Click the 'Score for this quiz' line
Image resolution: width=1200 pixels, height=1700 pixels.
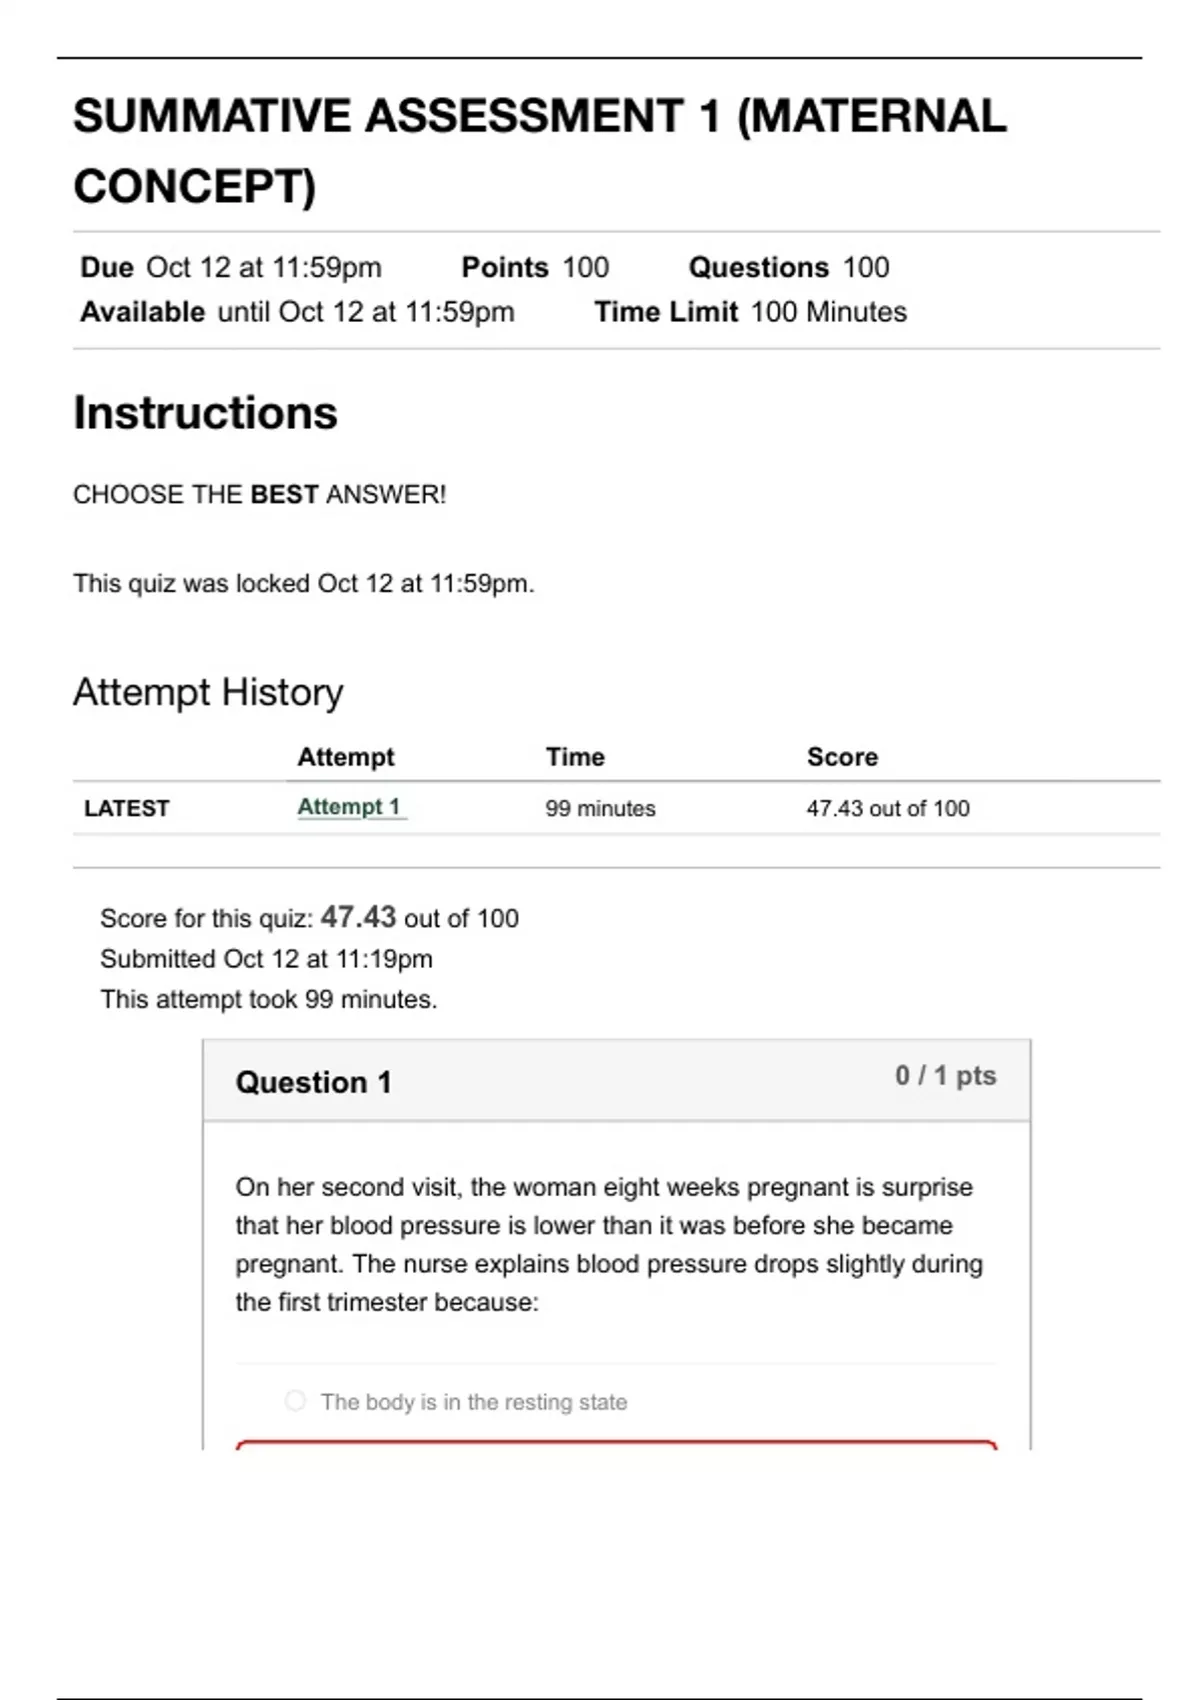pyautogui.click(x=309, y=918)
